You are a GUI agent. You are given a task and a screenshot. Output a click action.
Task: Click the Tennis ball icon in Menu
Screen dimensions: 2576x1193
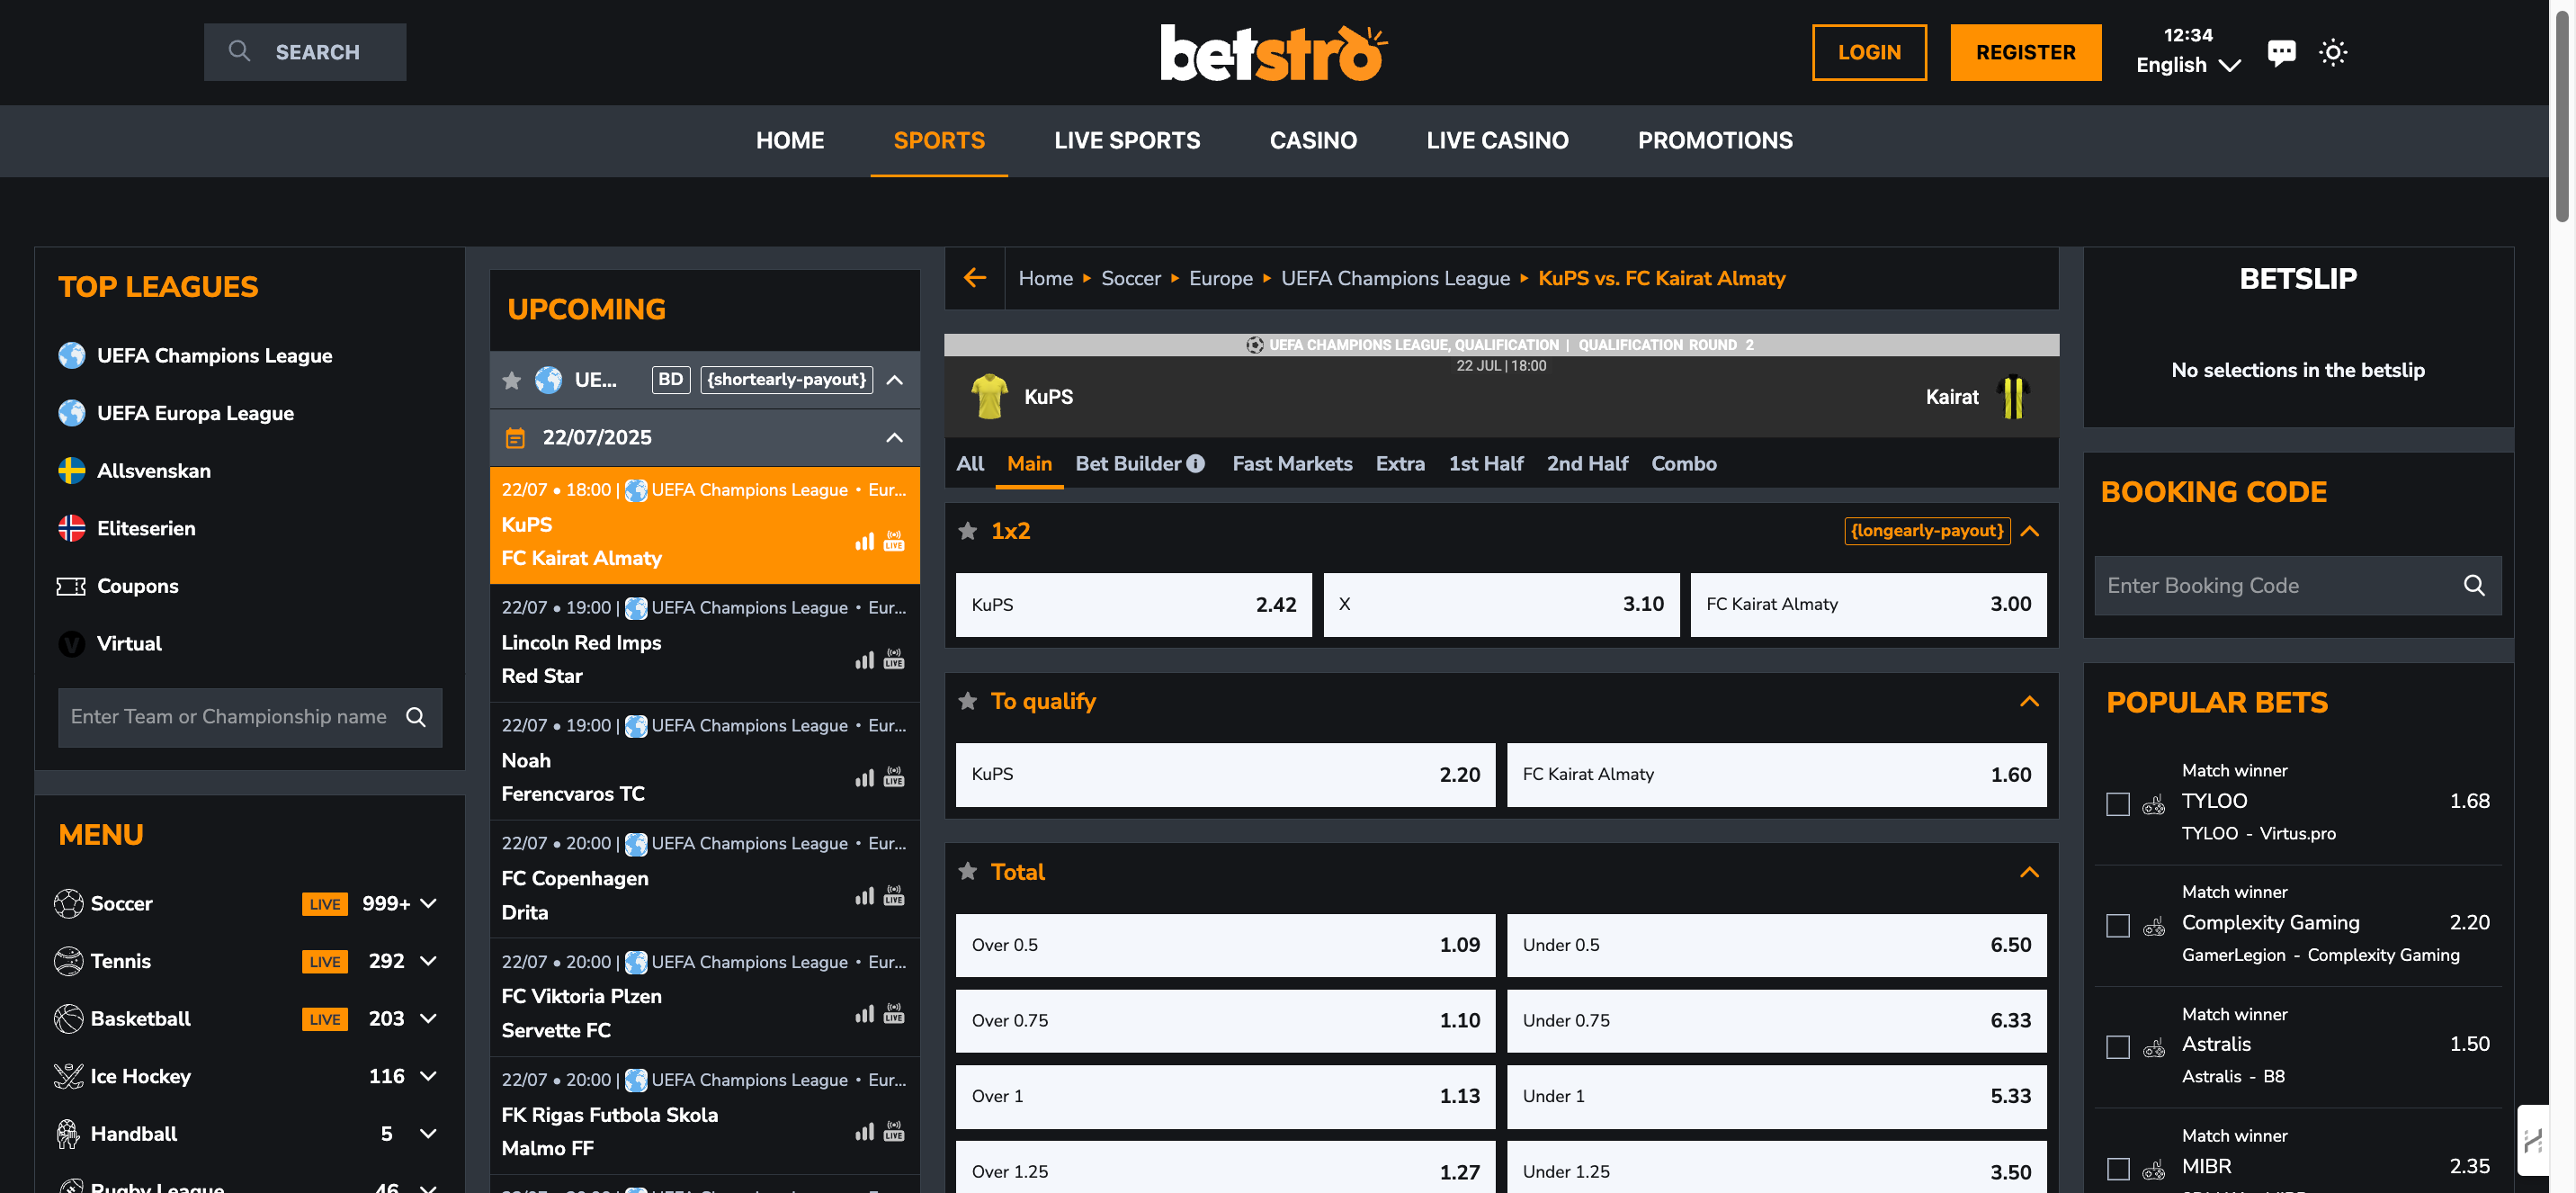tap(68, 961)
